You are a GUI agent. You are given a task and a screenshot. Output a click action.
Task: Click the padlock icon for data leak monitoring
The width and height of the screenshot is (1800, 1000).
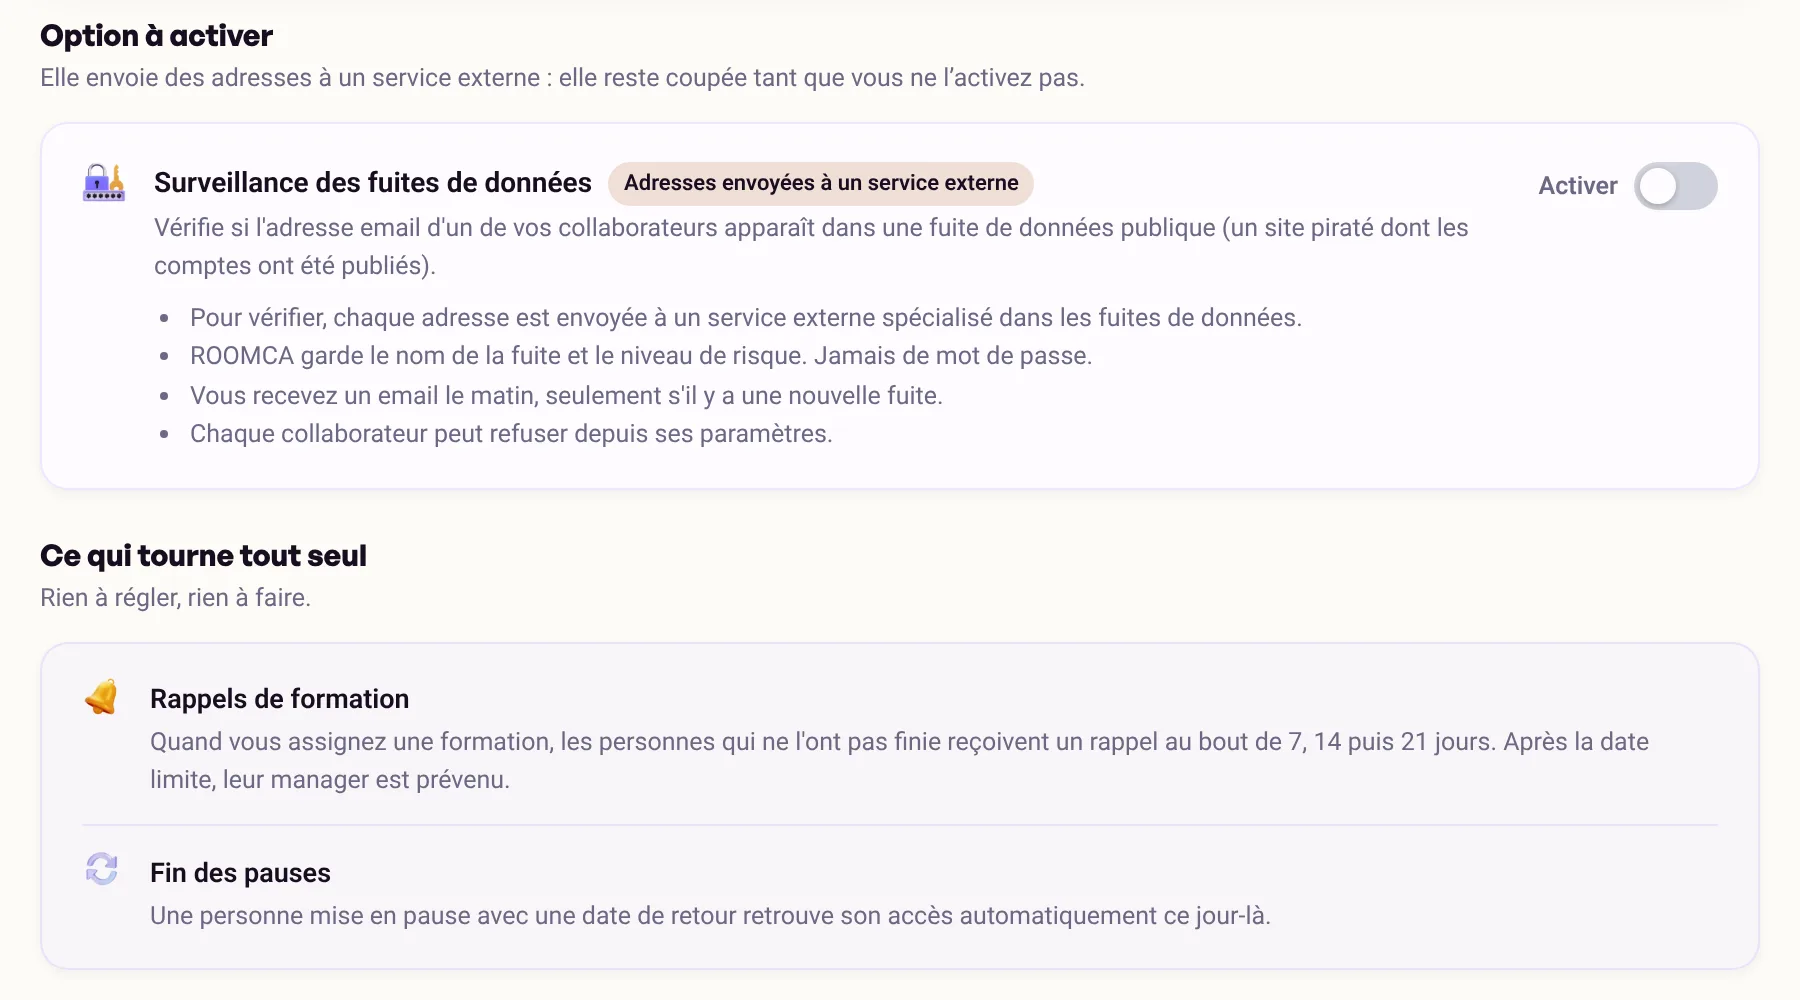tap(104, 183)
